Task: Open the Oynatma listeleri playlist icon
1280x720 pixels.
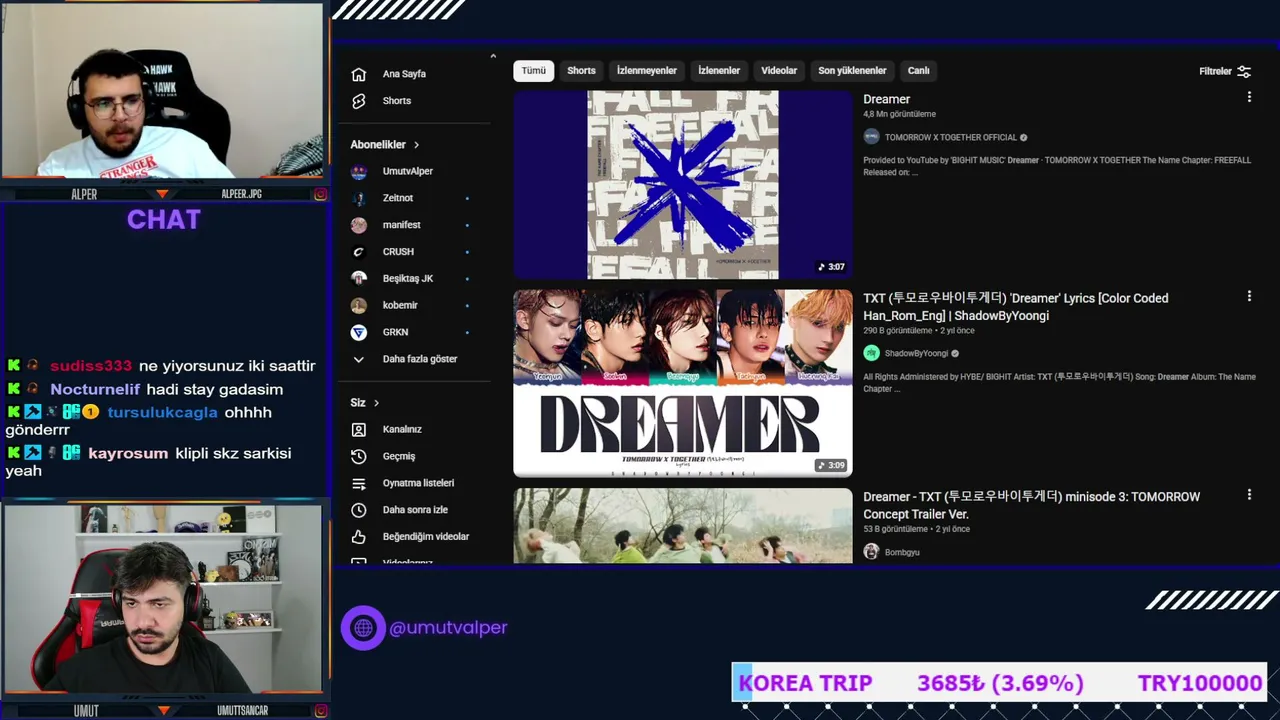Action: pos(359,483)
